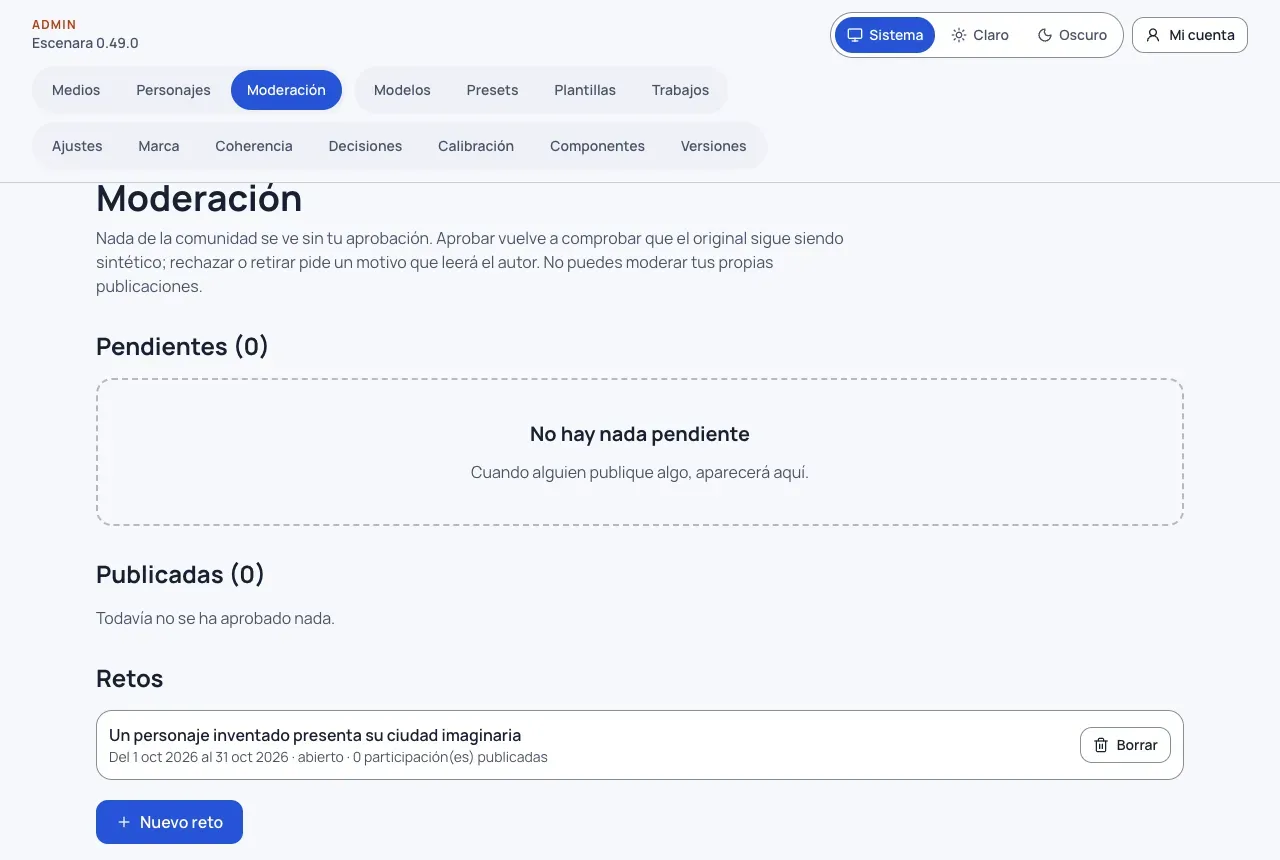Click the moon icon for Oscuro theme
This screenshot has height=860, width=1280.
click(x=1045, y=35)
